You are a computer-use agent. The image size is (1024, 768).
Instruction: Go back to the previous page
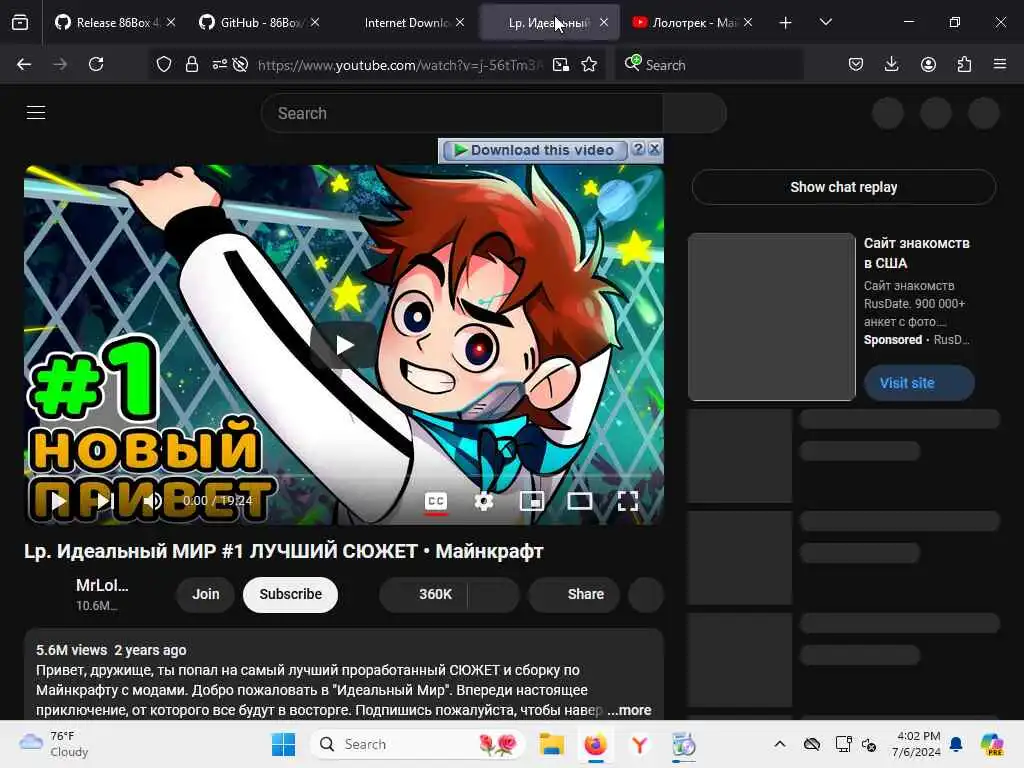24,64
